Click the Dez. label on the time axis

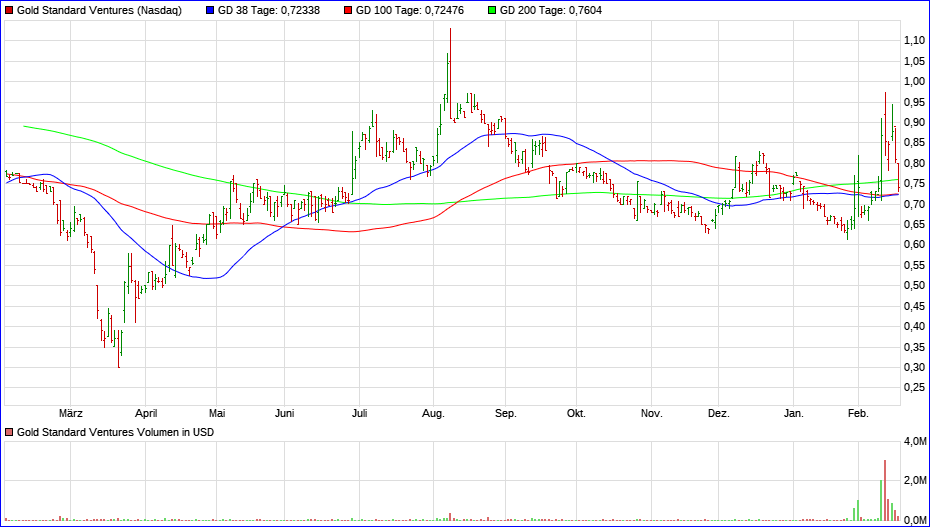tap(719, 413)
